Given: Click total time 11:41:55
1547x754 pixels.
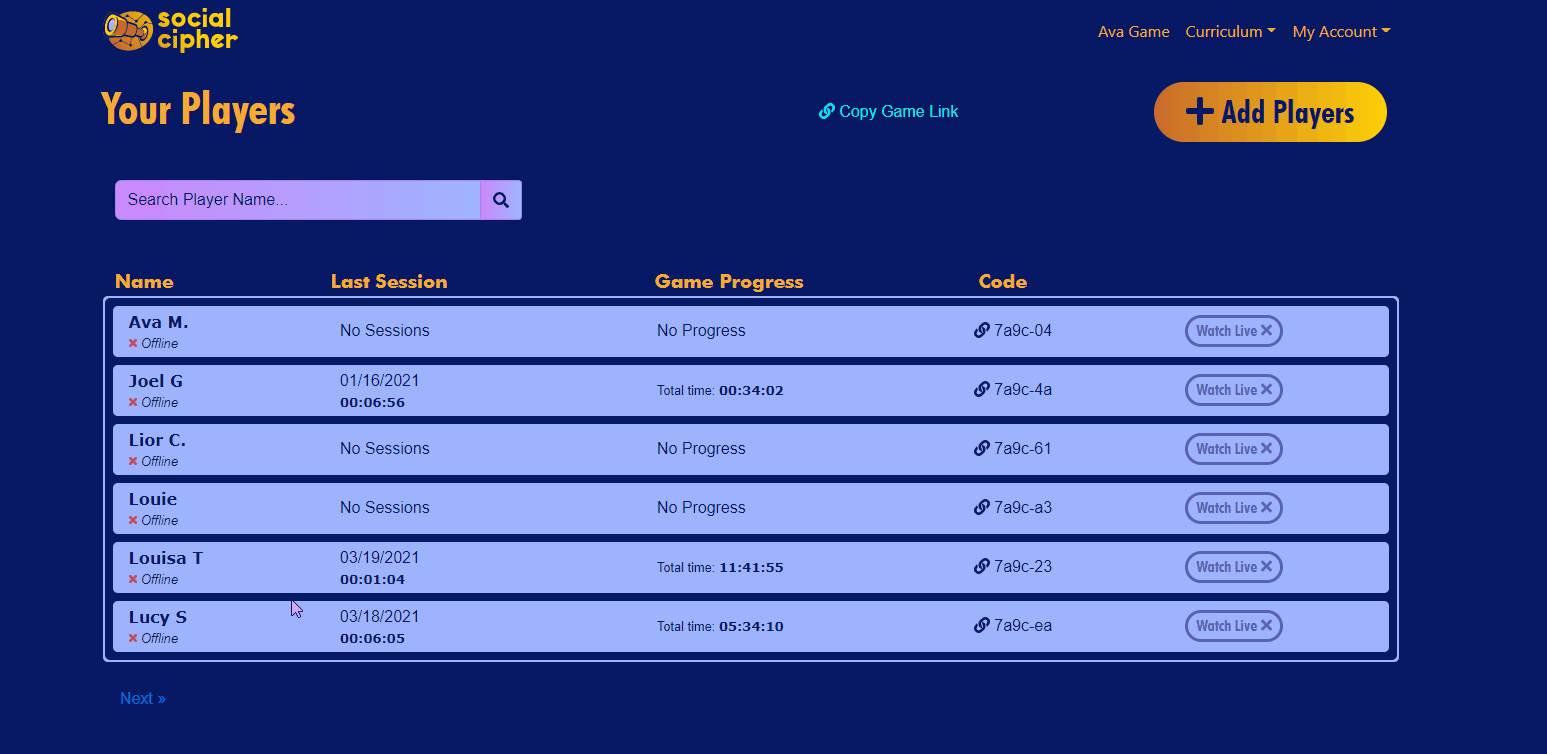Looking at the screenshot, I should (x=751, y=568).
